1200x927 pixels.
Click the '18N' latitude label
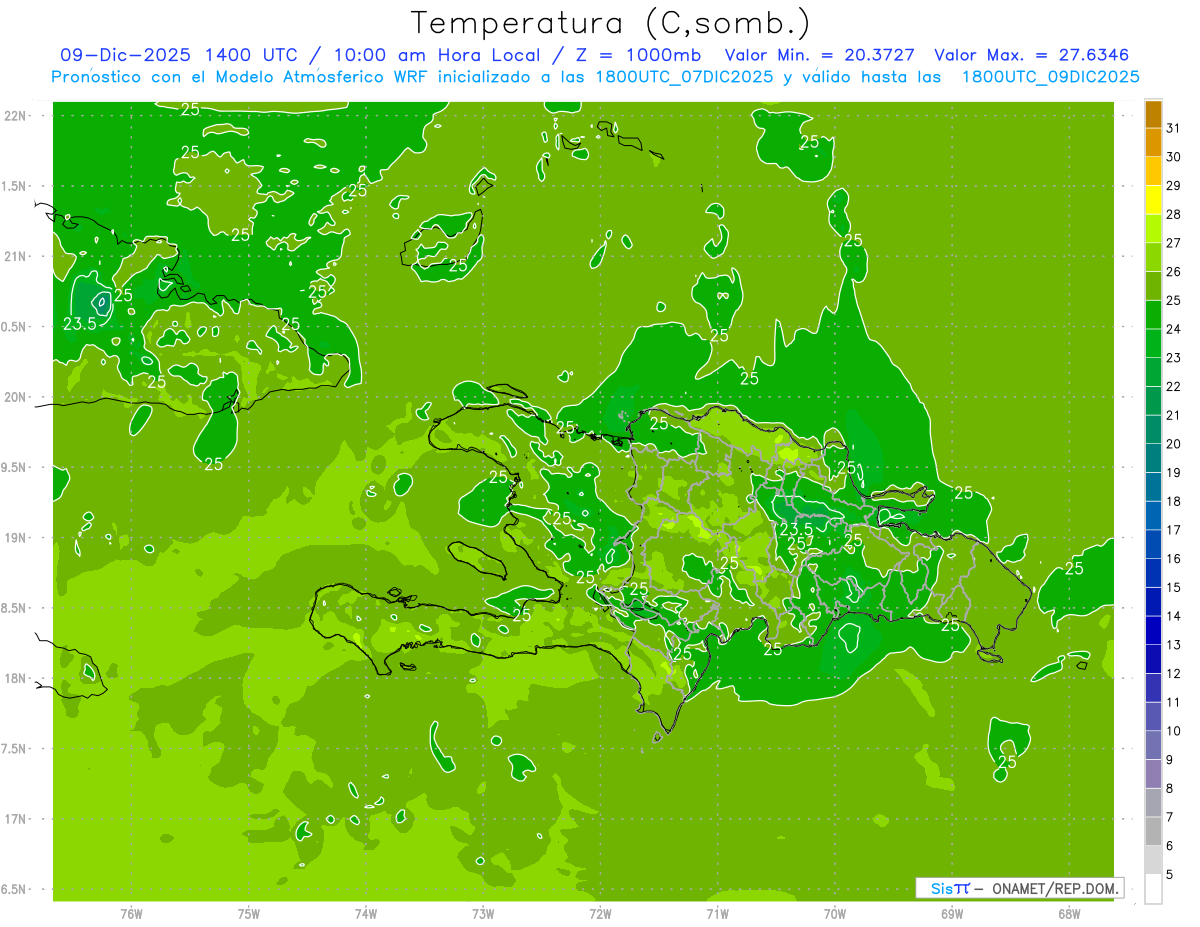coord(15,678)
